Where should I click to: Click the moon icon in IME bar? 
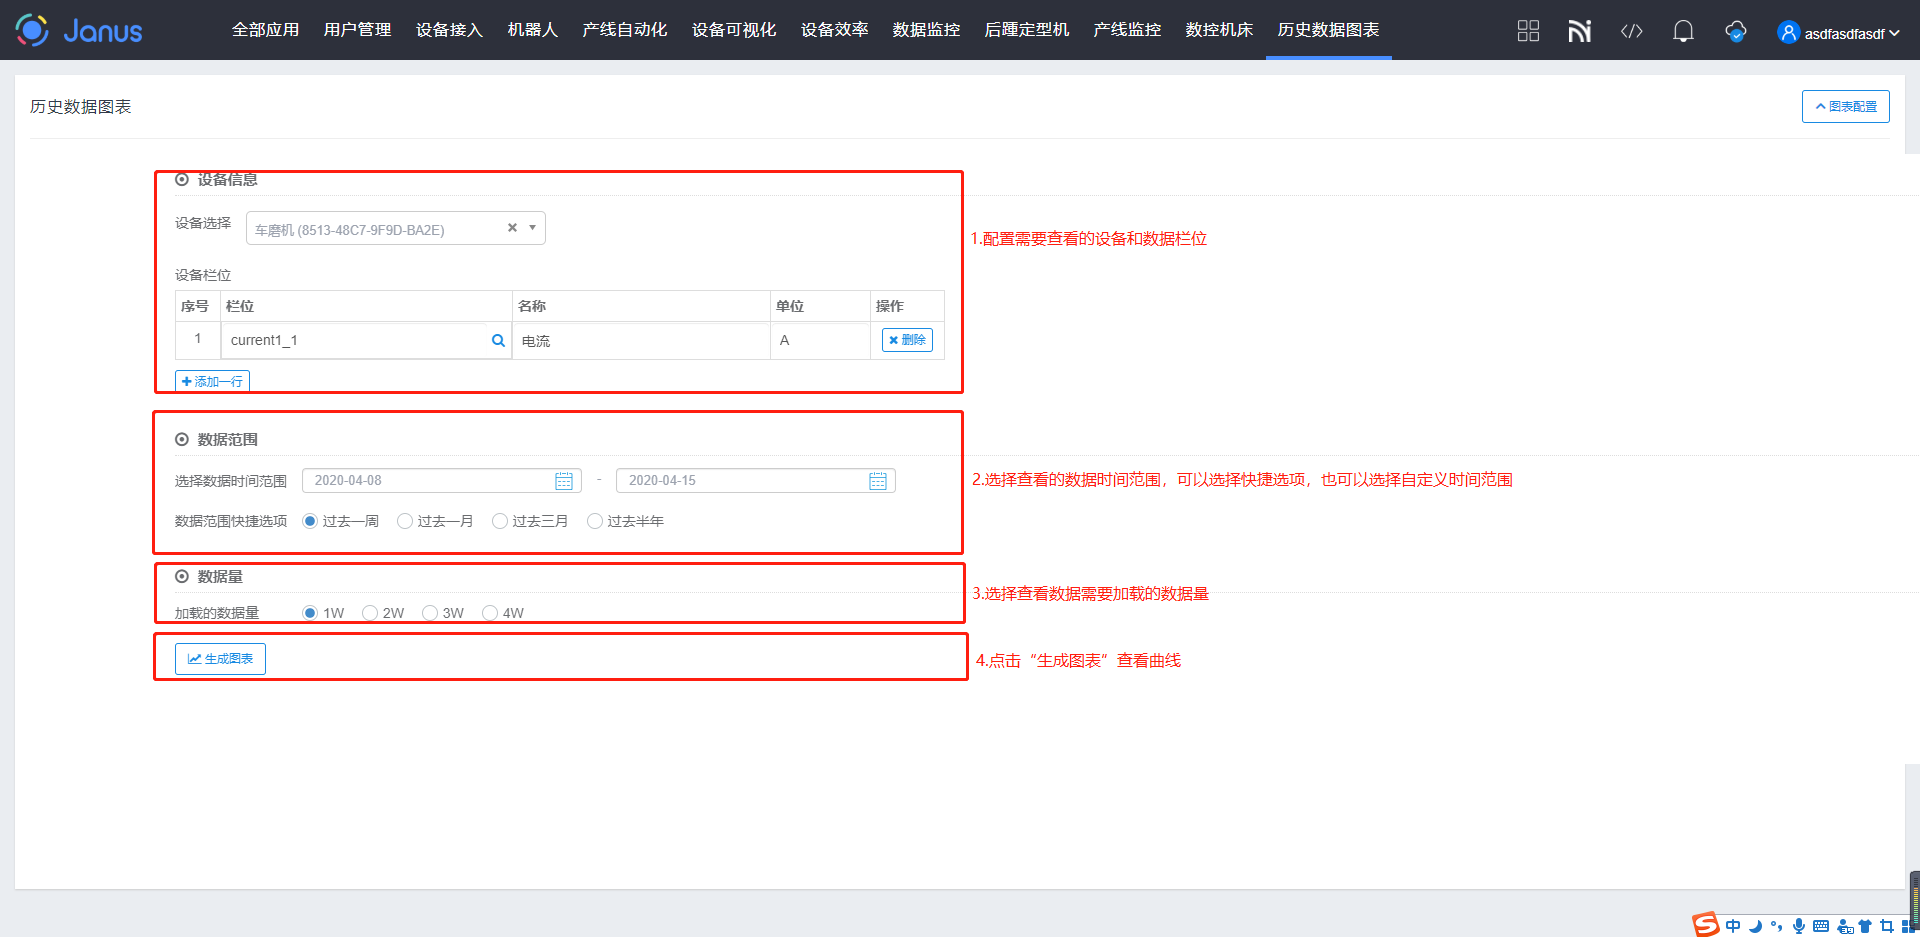tap(1755, 926)
